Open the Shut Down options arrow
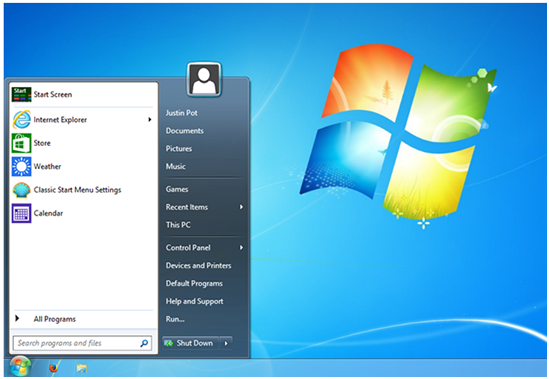This screenshot has height=379, width=549. (226, 343)
